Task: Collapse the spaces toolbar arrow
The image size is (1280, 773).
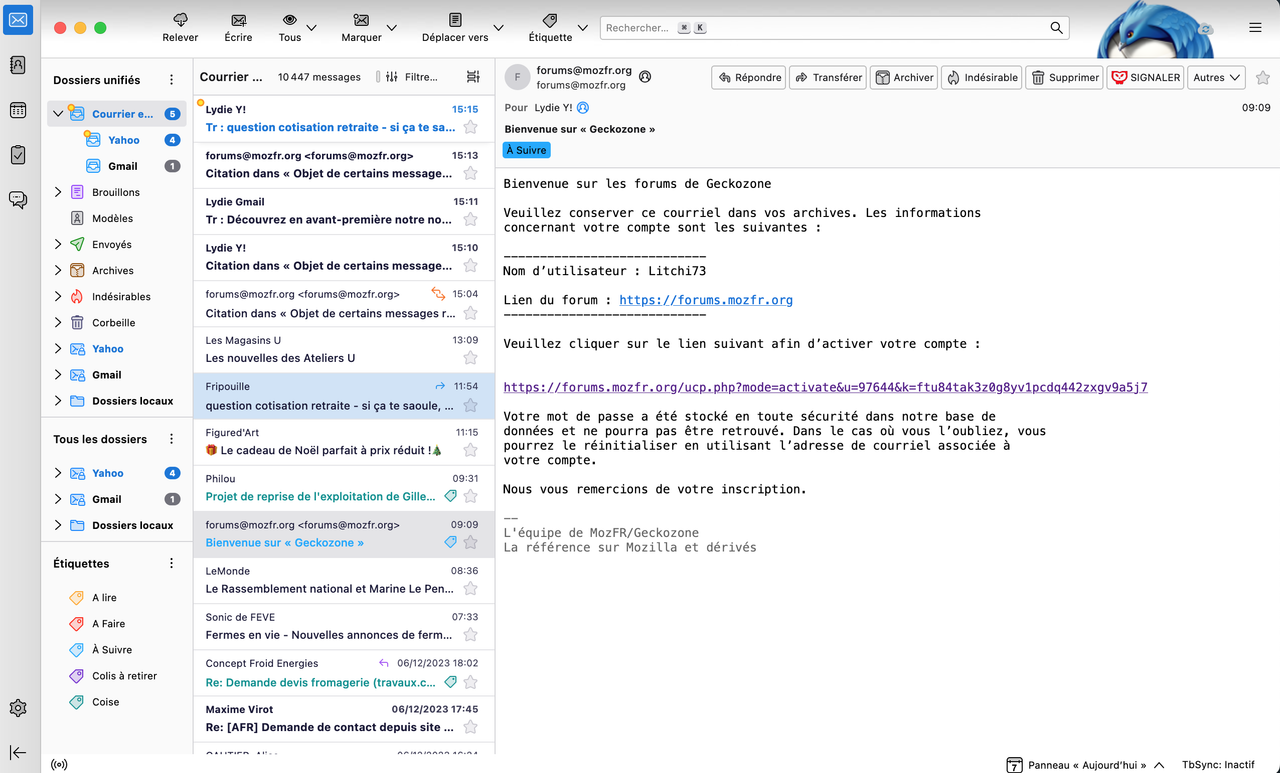Action: (18, 753)
